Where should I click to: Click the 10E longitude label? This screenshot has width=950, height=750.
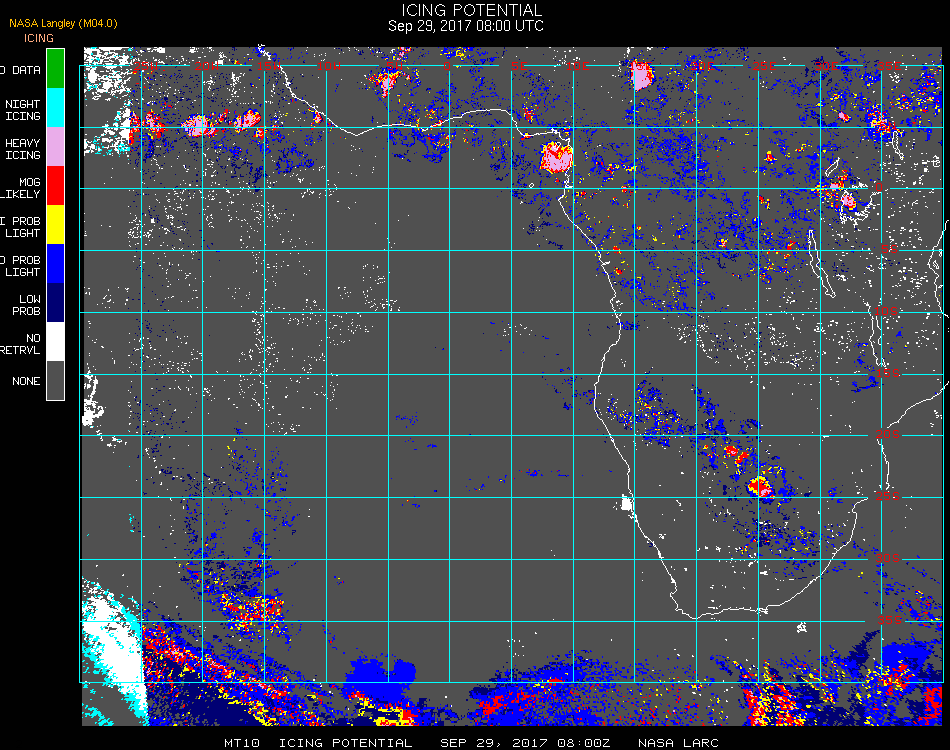(577, 66)
